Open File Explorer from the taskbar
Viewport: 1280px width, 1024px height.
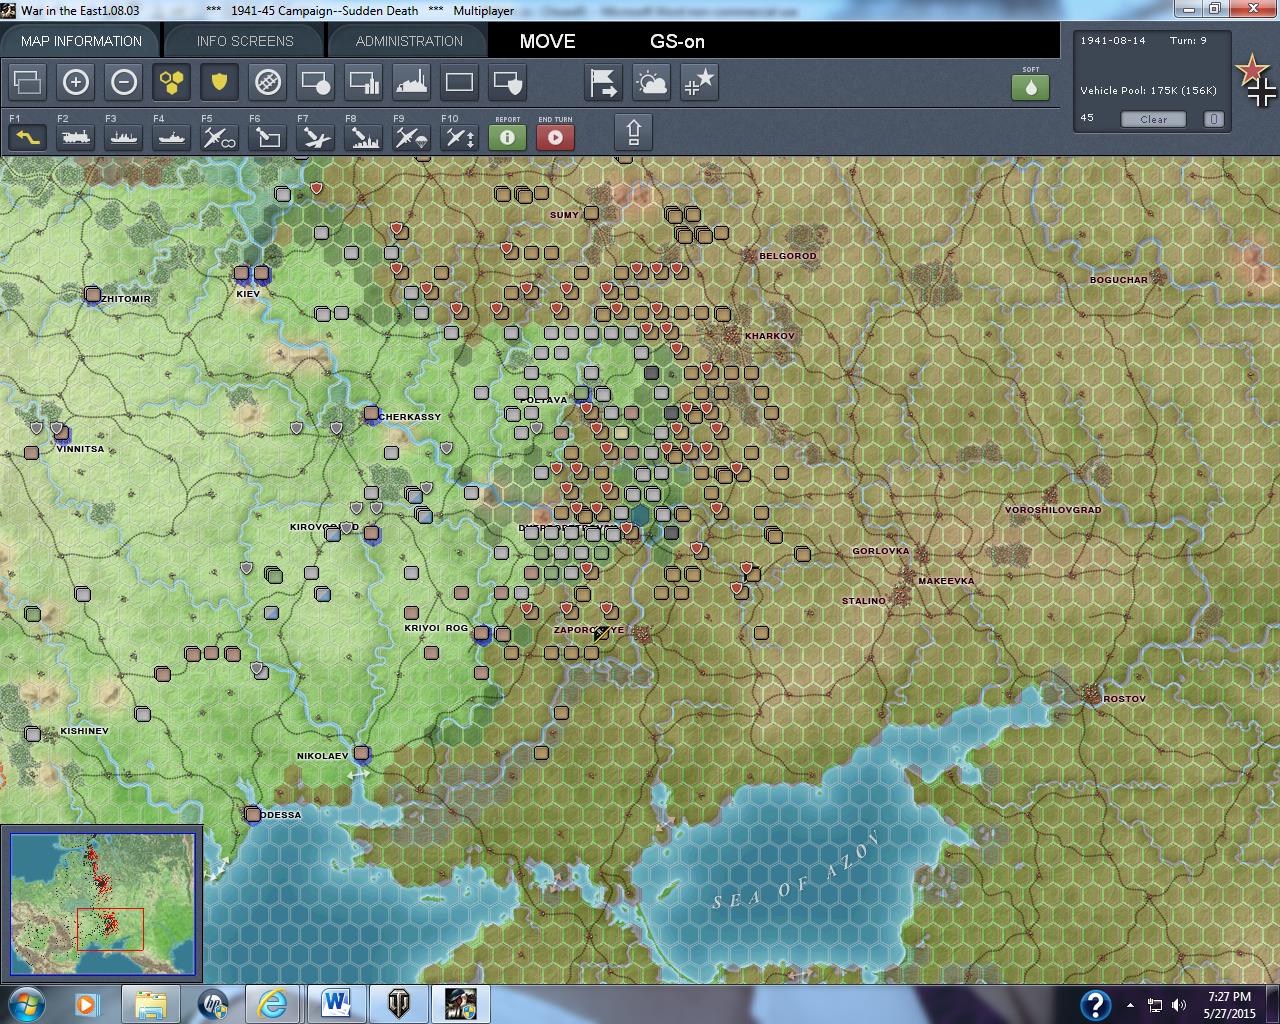[x=151, y=1004]
